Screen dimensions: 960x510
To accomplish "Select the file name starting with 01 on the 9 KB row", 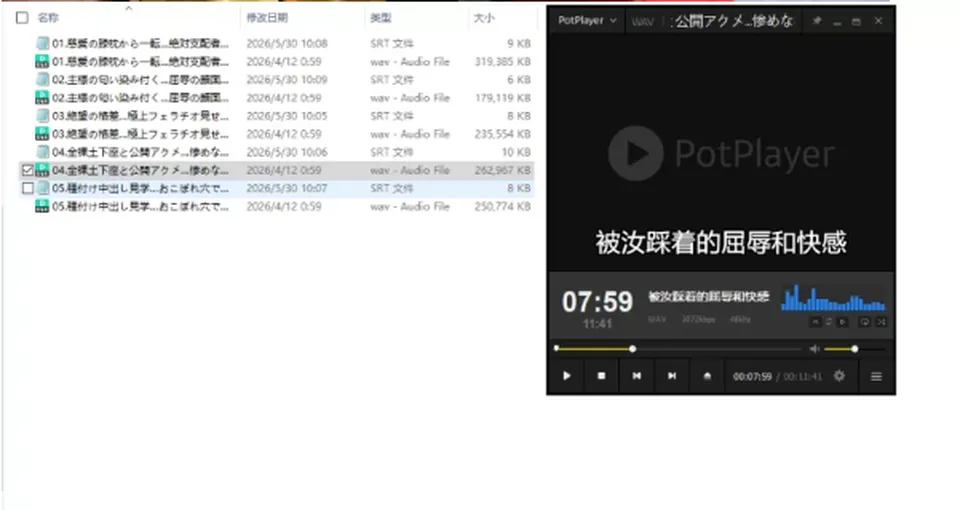I will [140, 43].
